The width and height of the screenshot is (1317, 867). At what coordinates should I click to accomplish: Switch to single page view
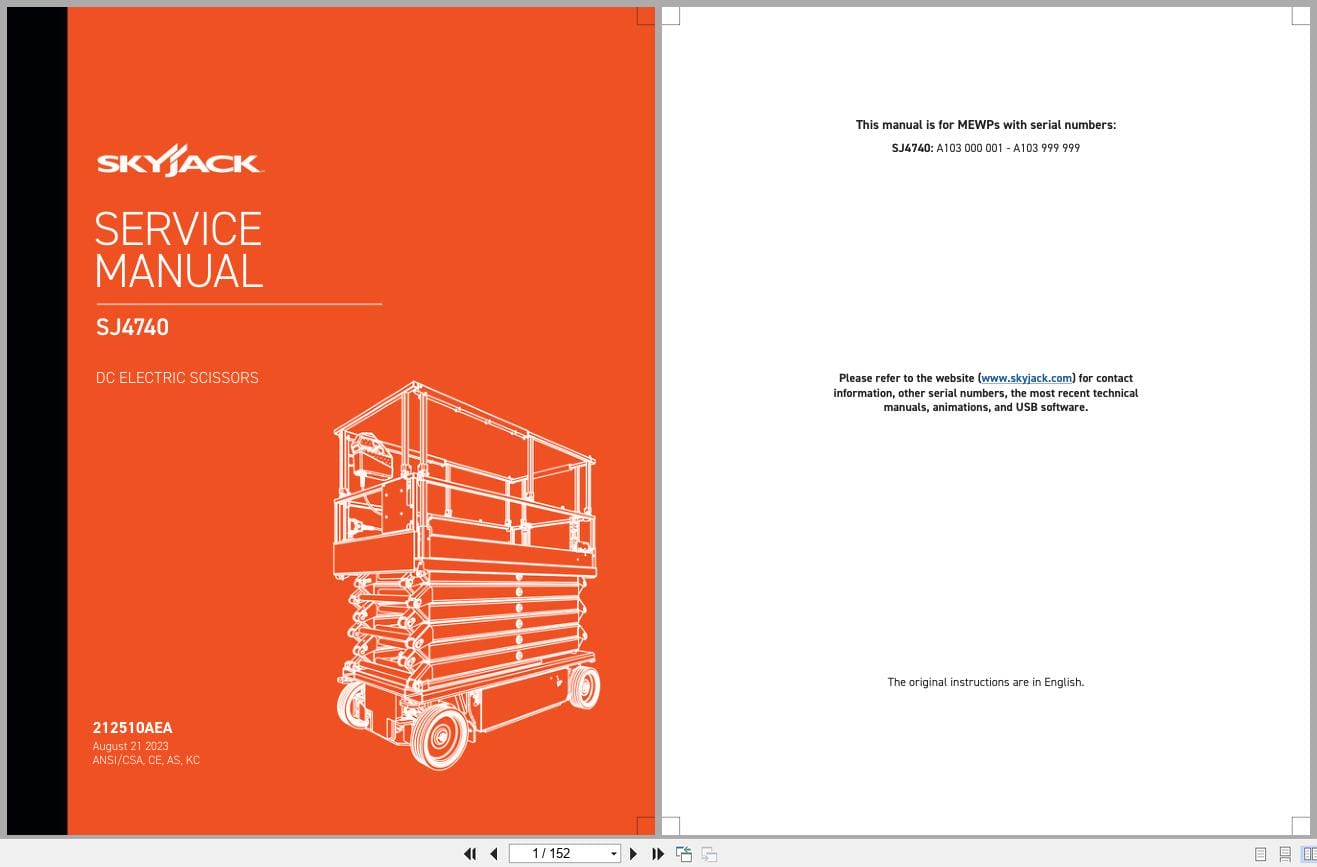coord(1260,854)
